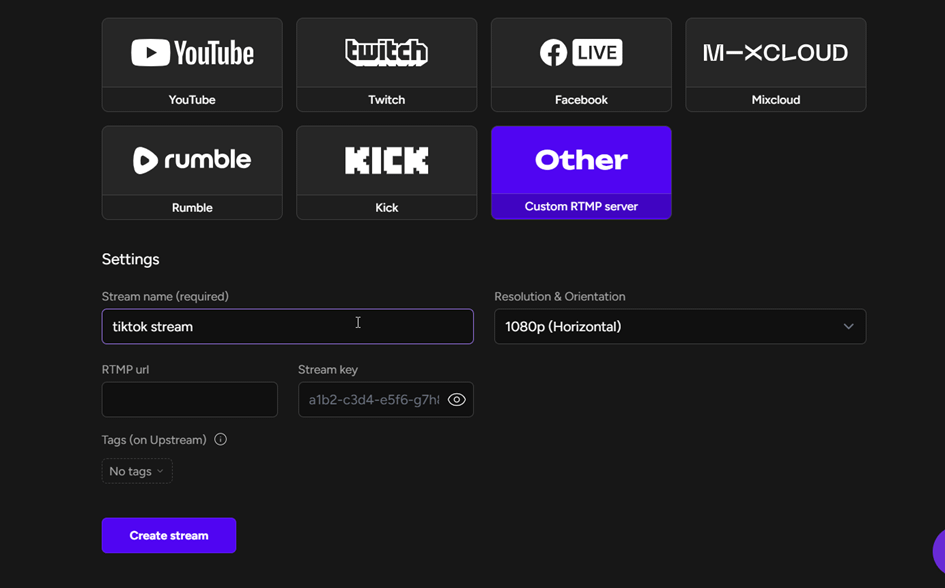Select Facebook LIVE as streaming destination
945x588 pixels.
coord(581,52)
